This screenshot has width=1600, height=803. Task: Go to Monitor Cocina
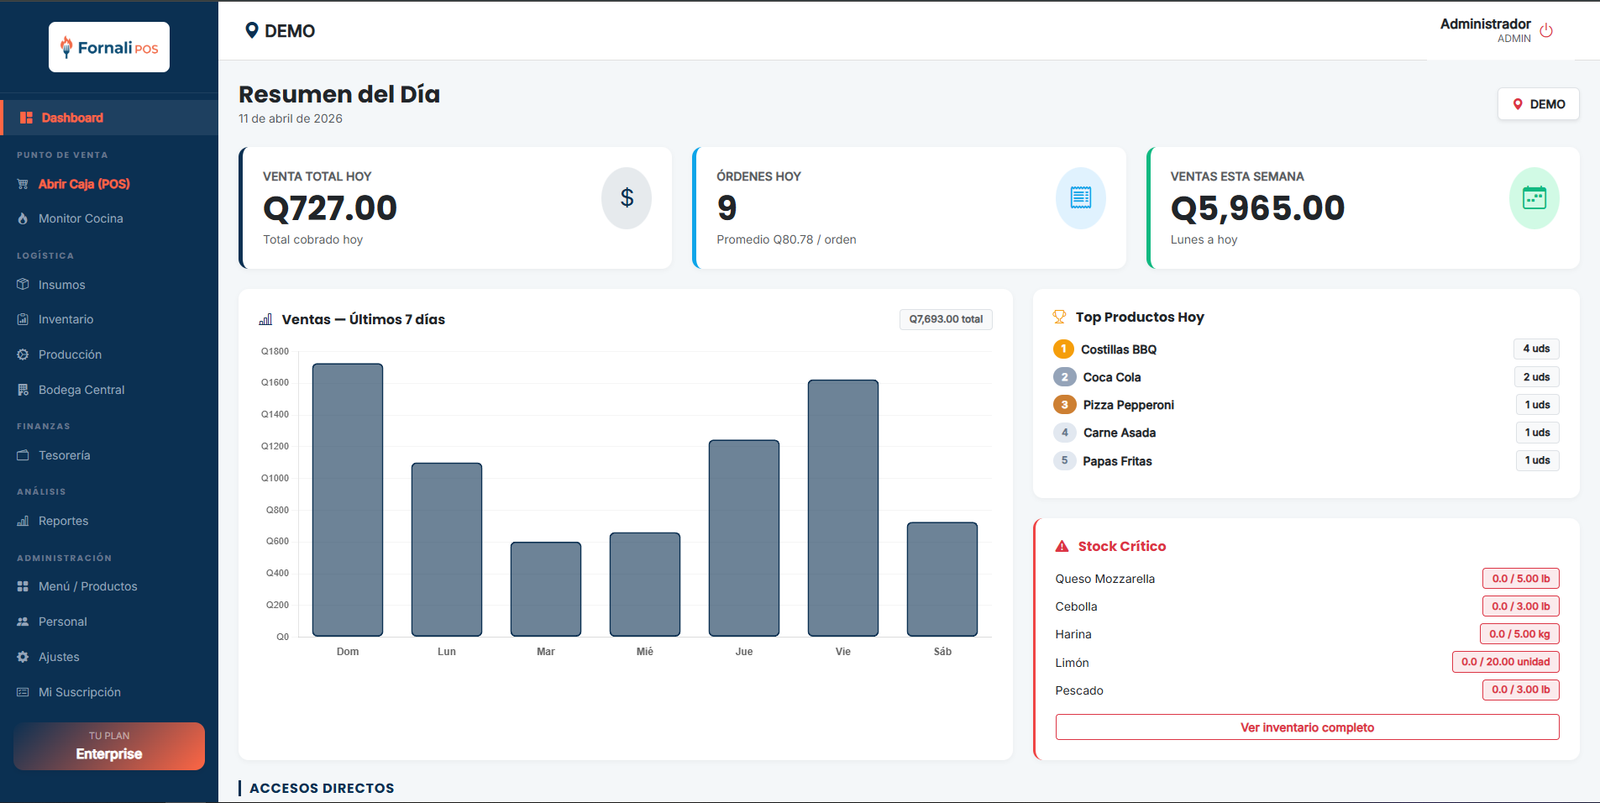(x=80, y=219)
